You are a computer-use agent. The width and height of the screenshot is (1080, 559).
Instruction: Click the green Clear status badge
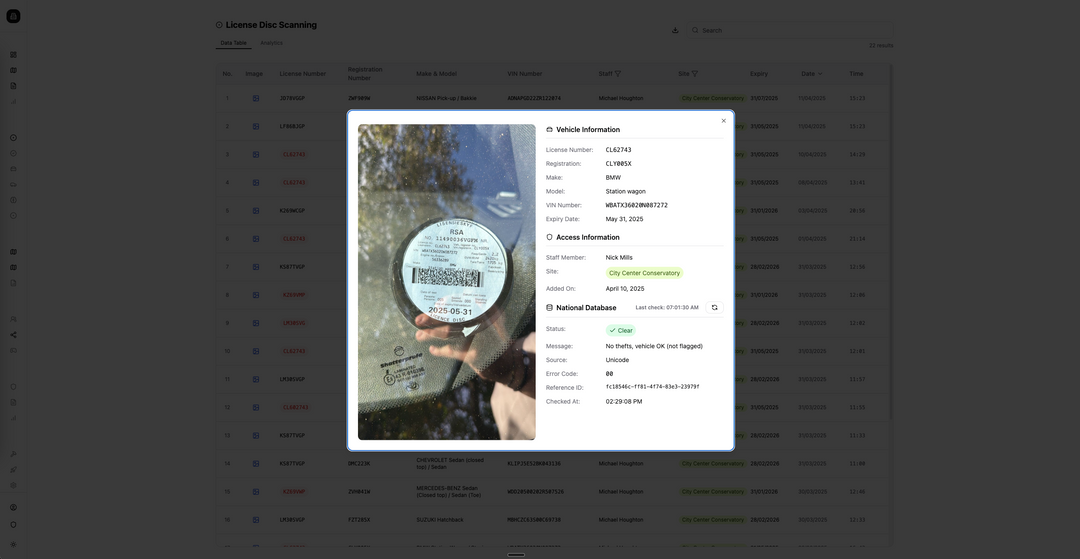620,330
